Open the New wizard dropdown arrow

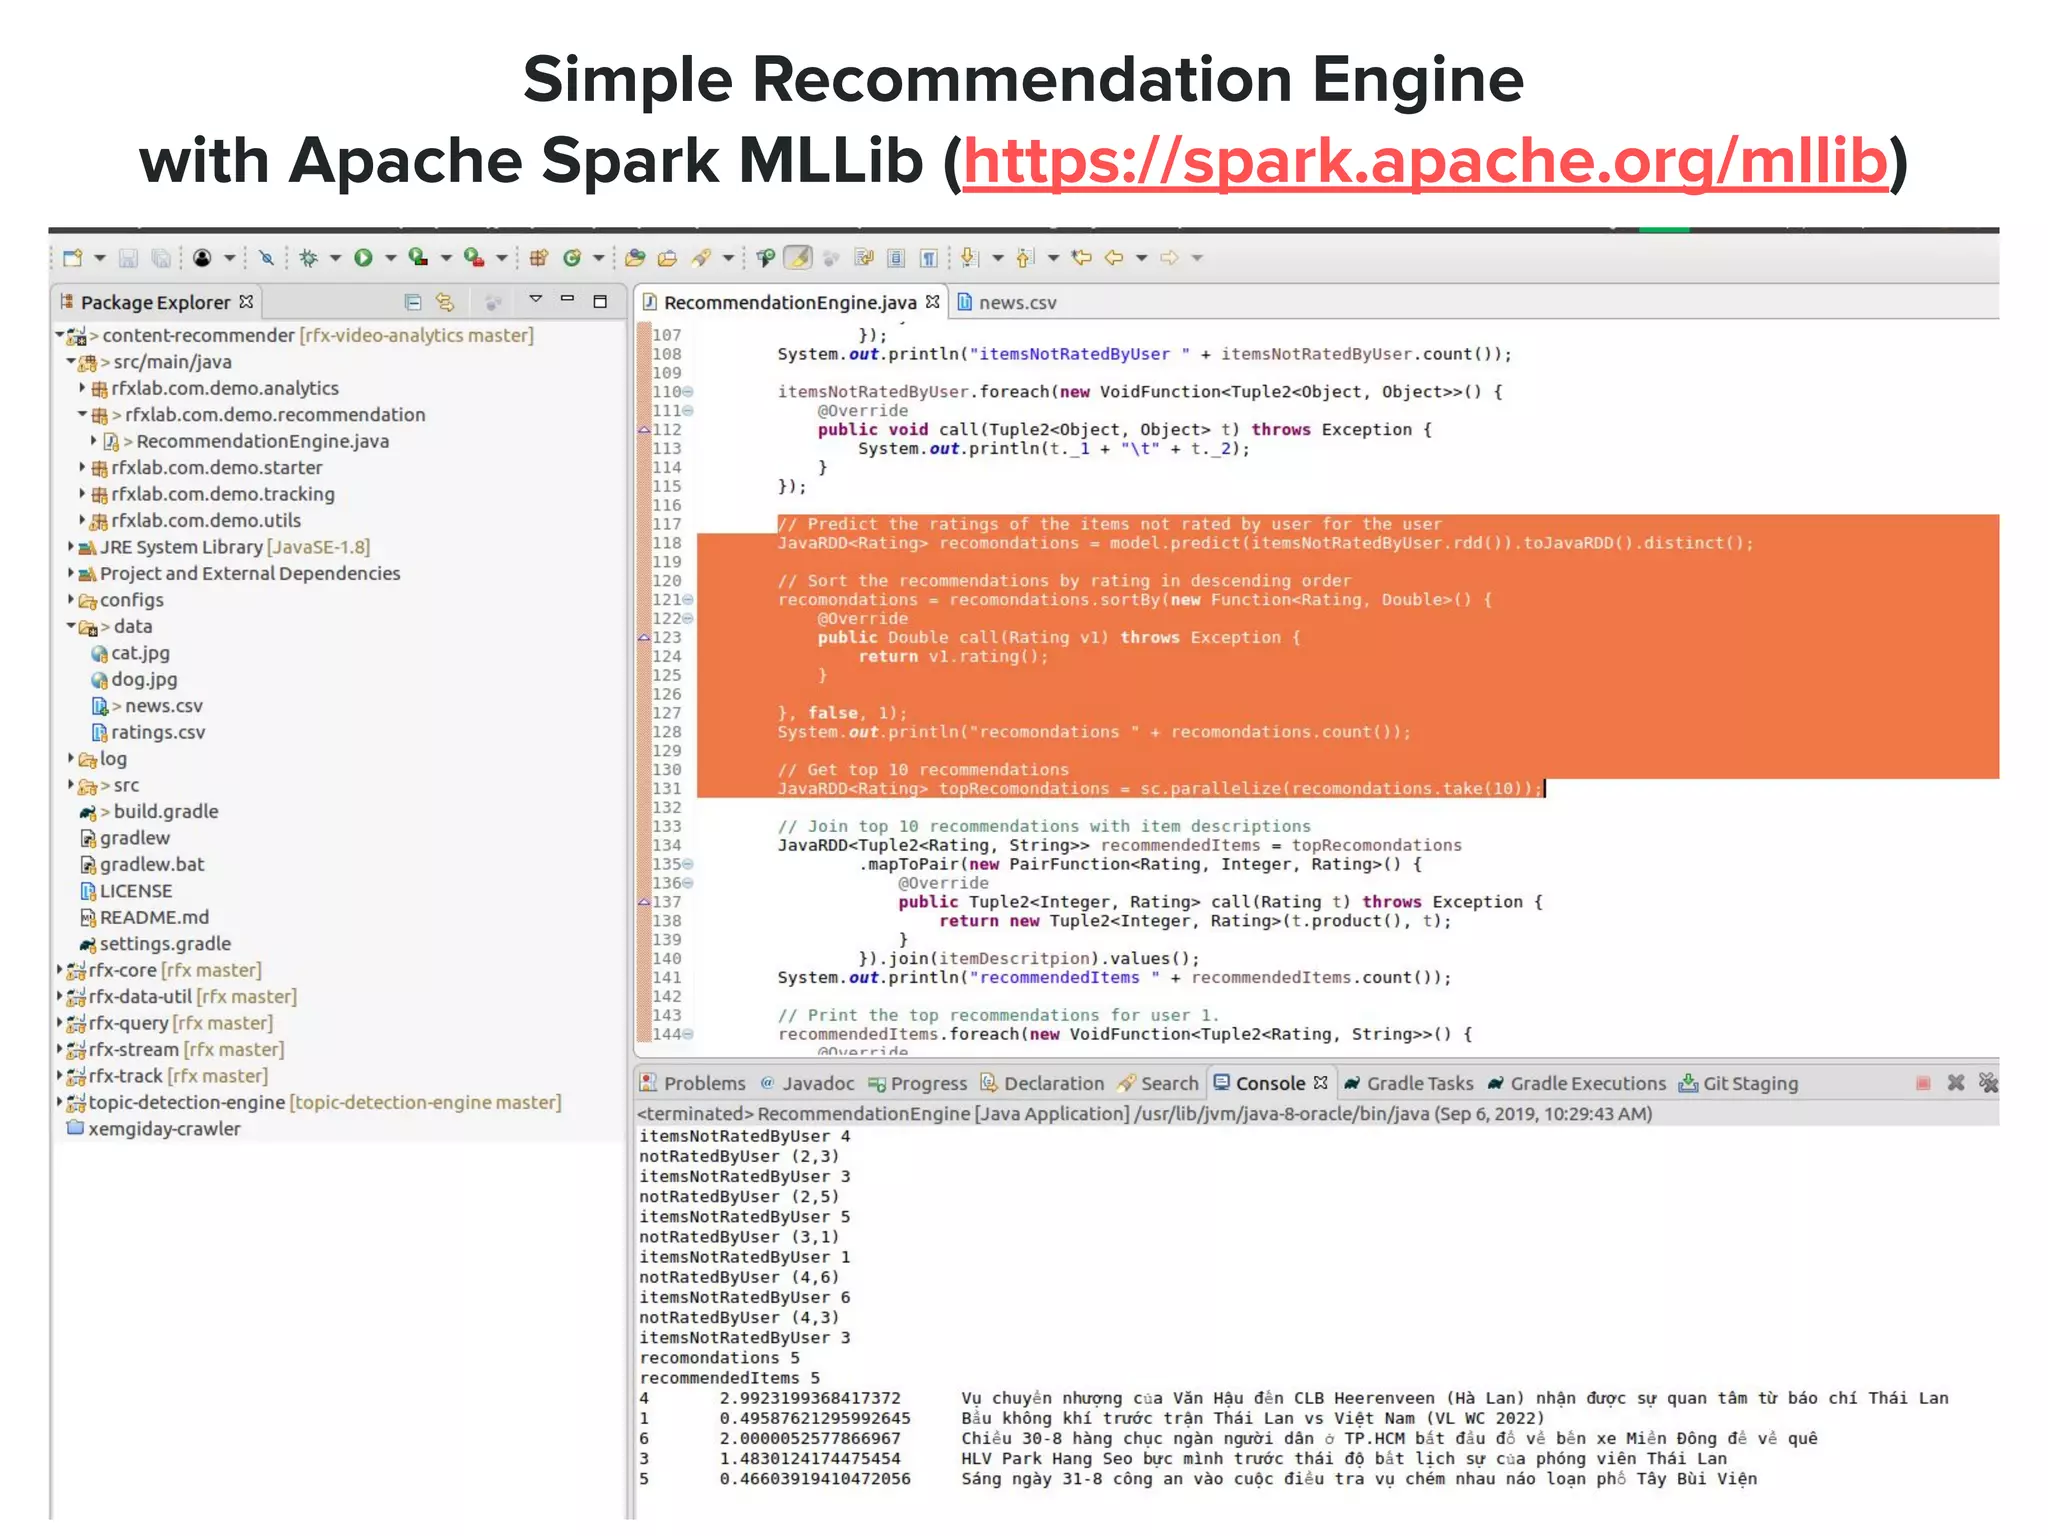(x=100, y=258)
